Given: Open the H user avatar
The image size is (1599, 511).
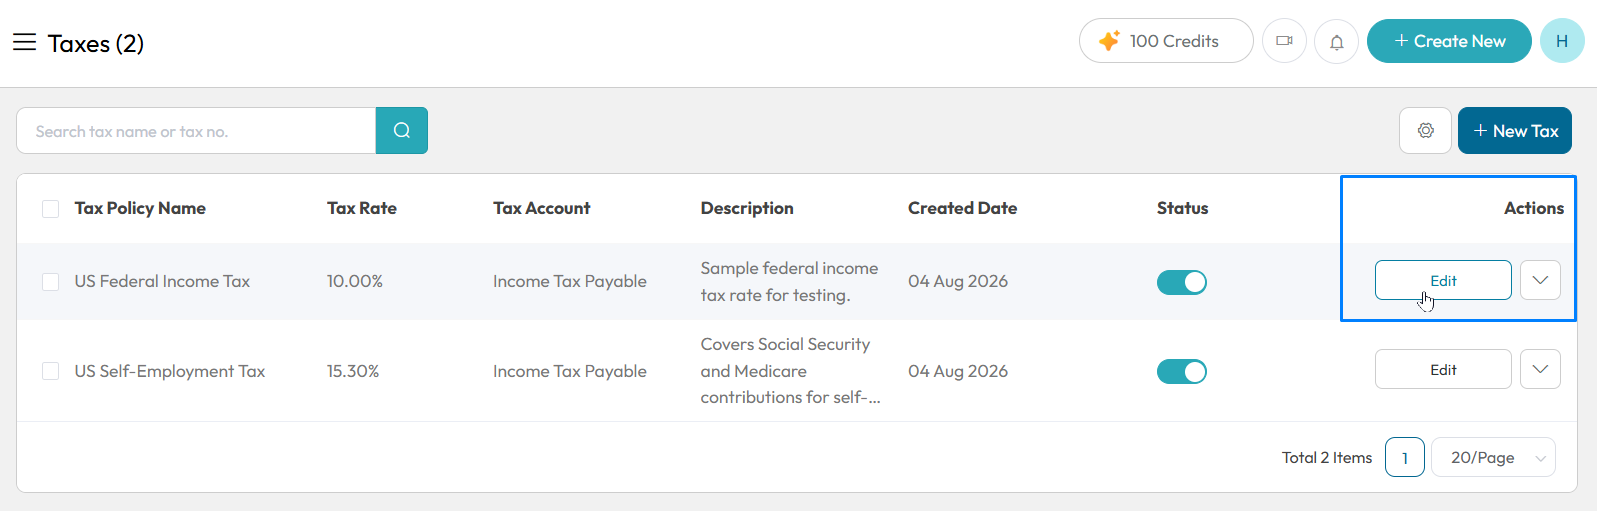Looking at the screenshot, I should click(x=1562, y=41).
